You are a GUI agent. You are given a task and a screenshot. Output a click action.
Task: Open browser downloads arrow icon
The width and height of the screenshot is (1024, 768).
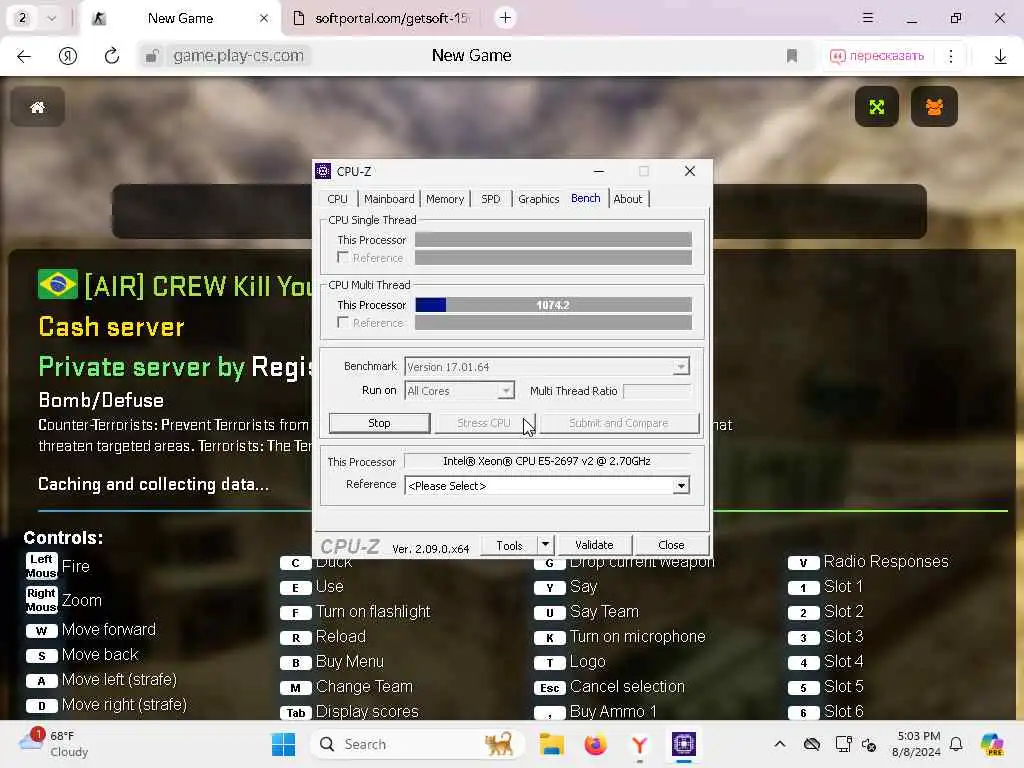click(x=1000, y=56)
